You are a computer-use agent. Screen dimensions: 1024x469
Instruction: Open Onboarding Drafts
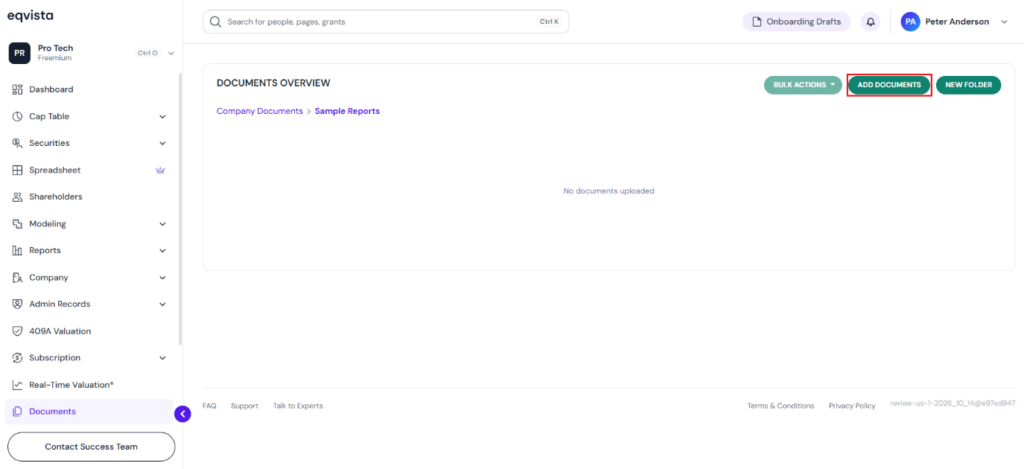(797, 22)
